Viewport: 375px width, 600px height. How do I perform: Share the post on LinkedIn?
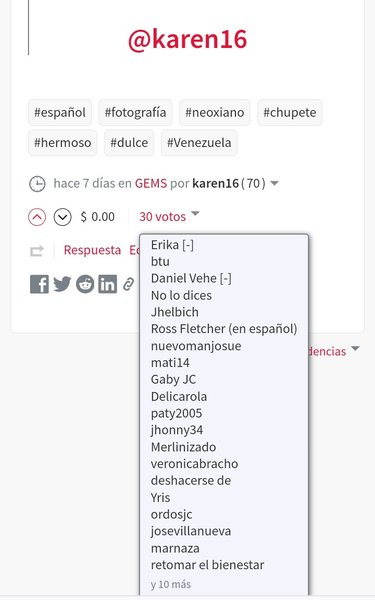tap(108, 284)
